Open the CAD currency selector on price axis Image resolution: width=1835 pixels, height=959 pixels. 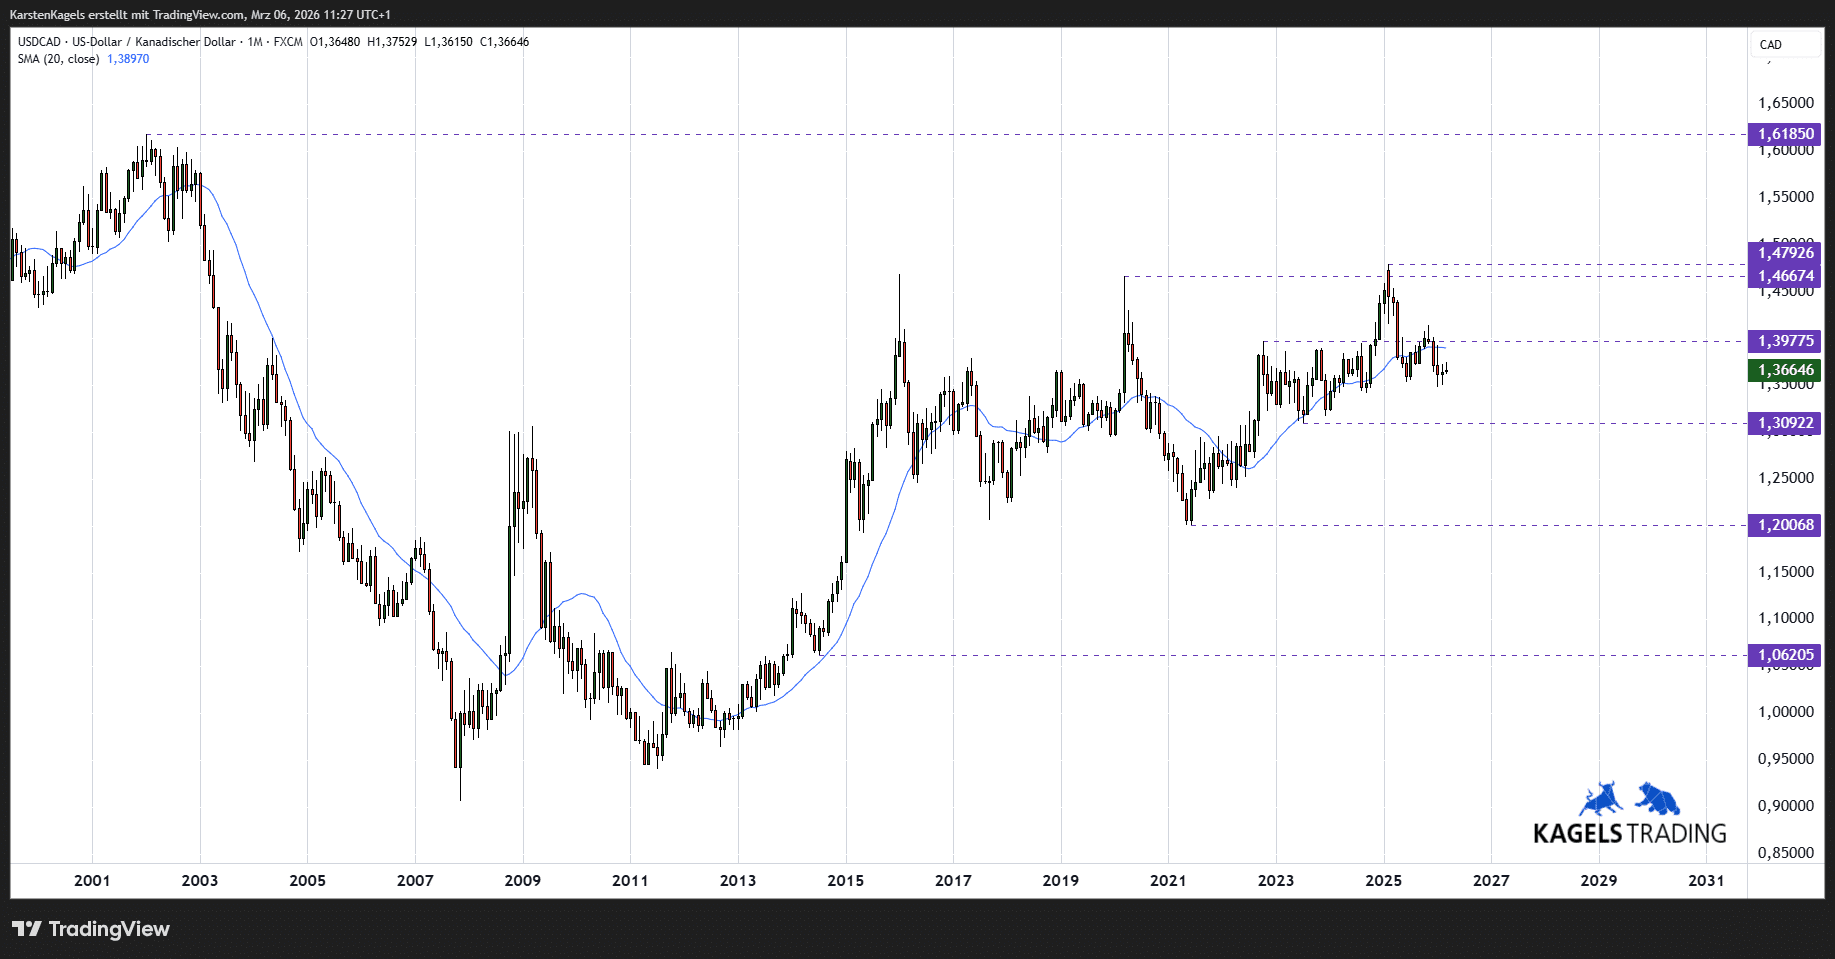point(1771,44)
